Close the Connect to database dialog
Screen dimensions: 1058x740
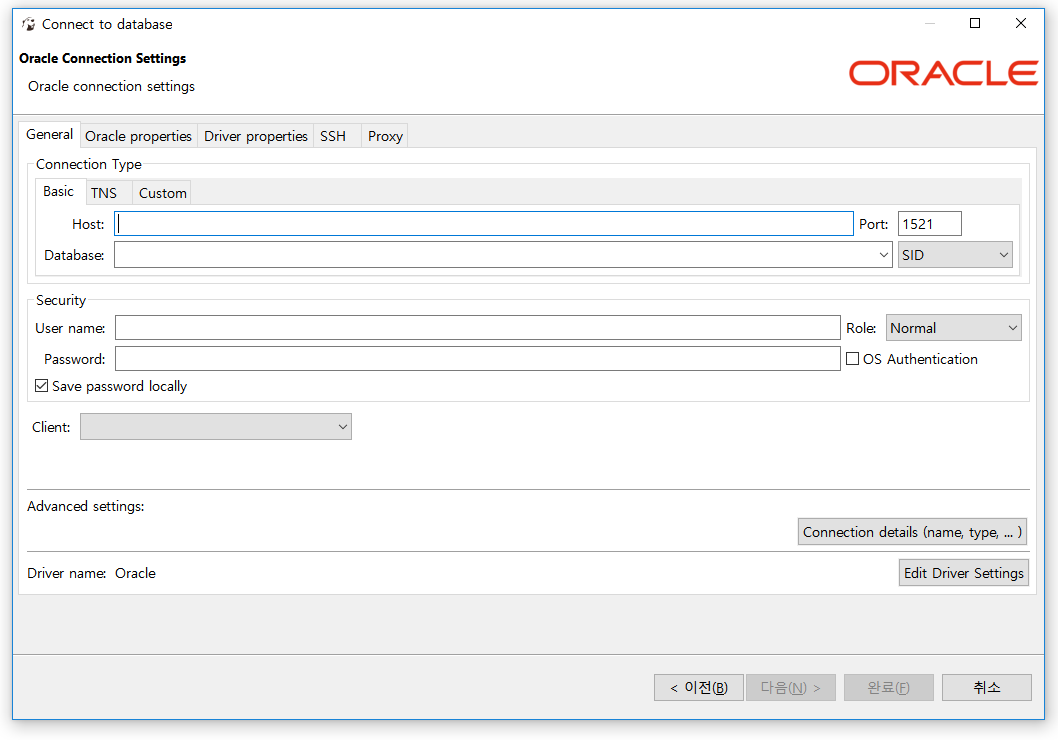[x=1021, y=24]
